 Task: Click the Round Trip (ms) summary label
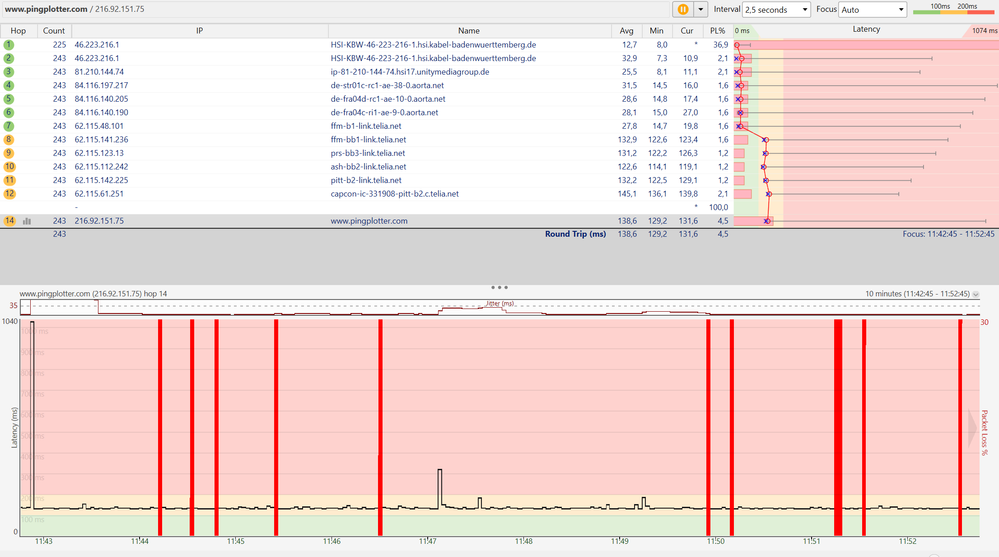point(575,234)
